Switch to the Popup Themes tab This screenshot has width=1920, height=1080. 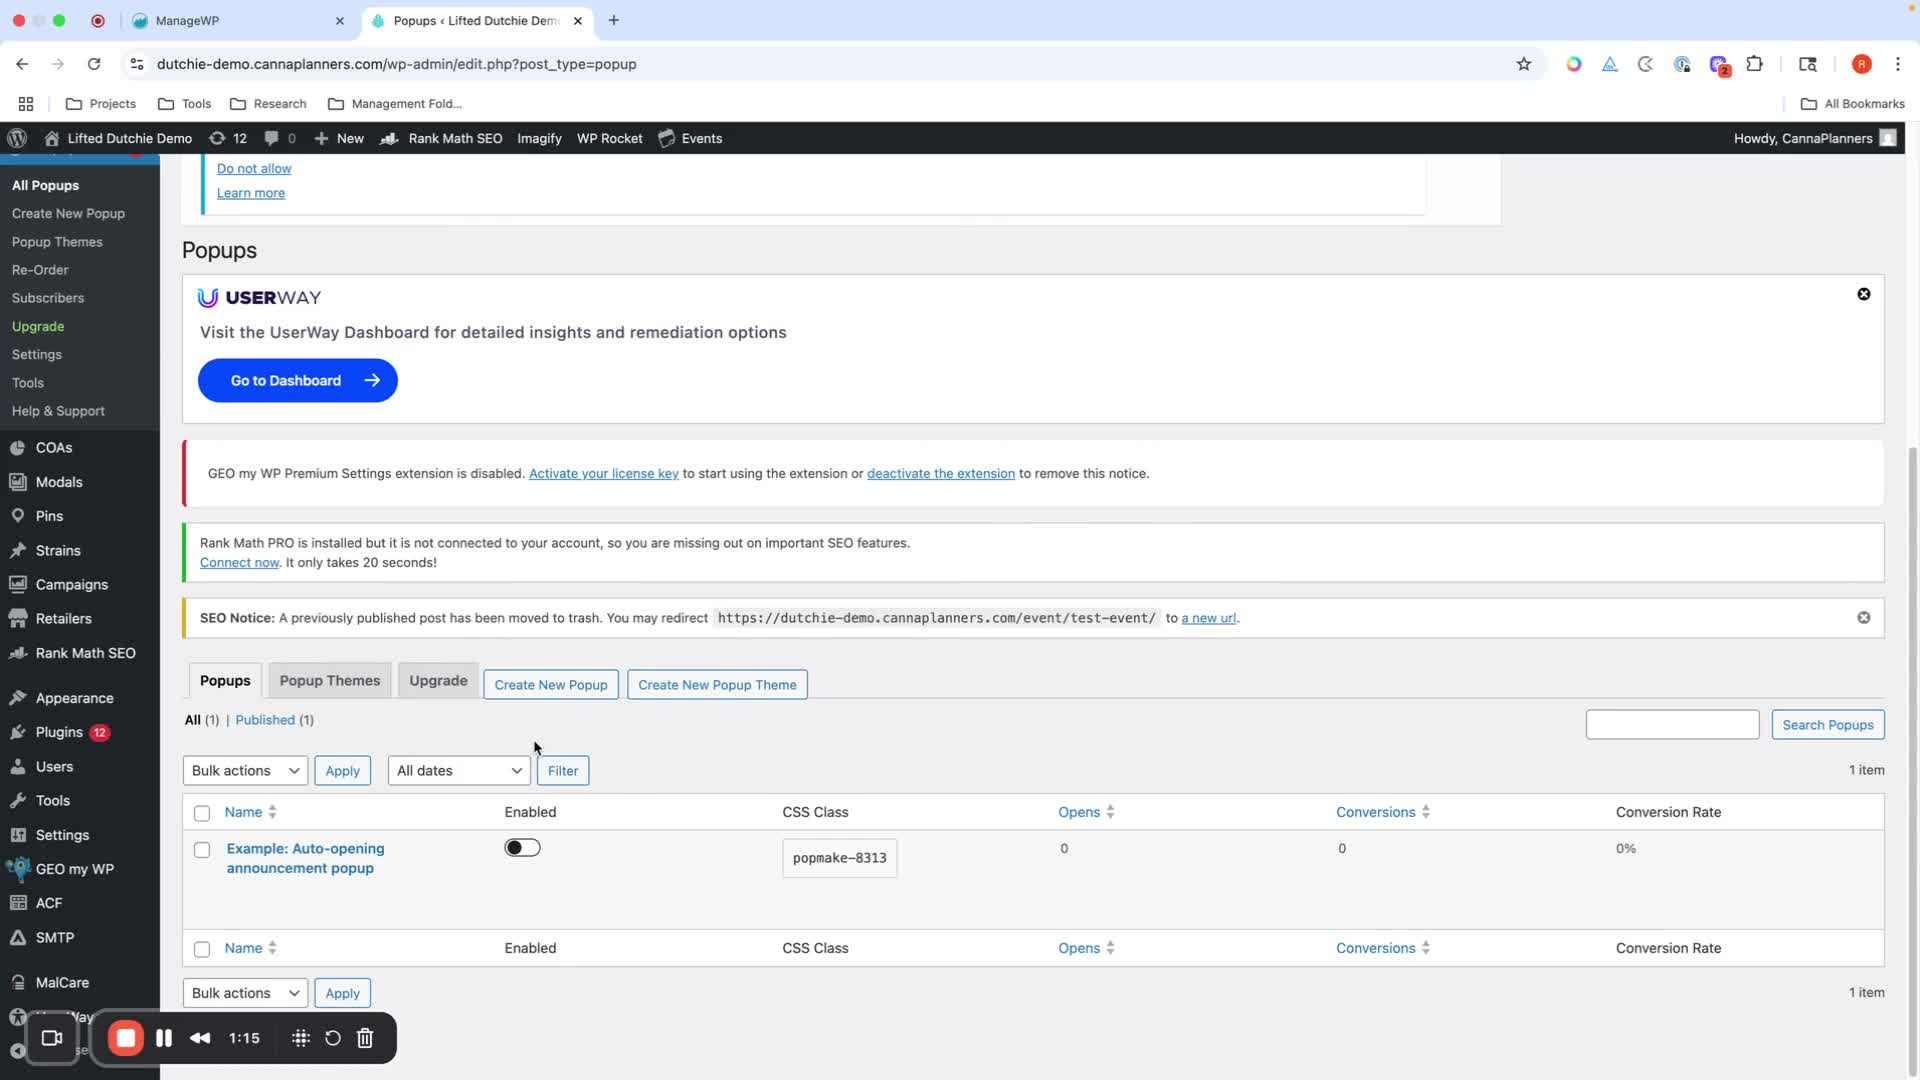click(329, 681)
